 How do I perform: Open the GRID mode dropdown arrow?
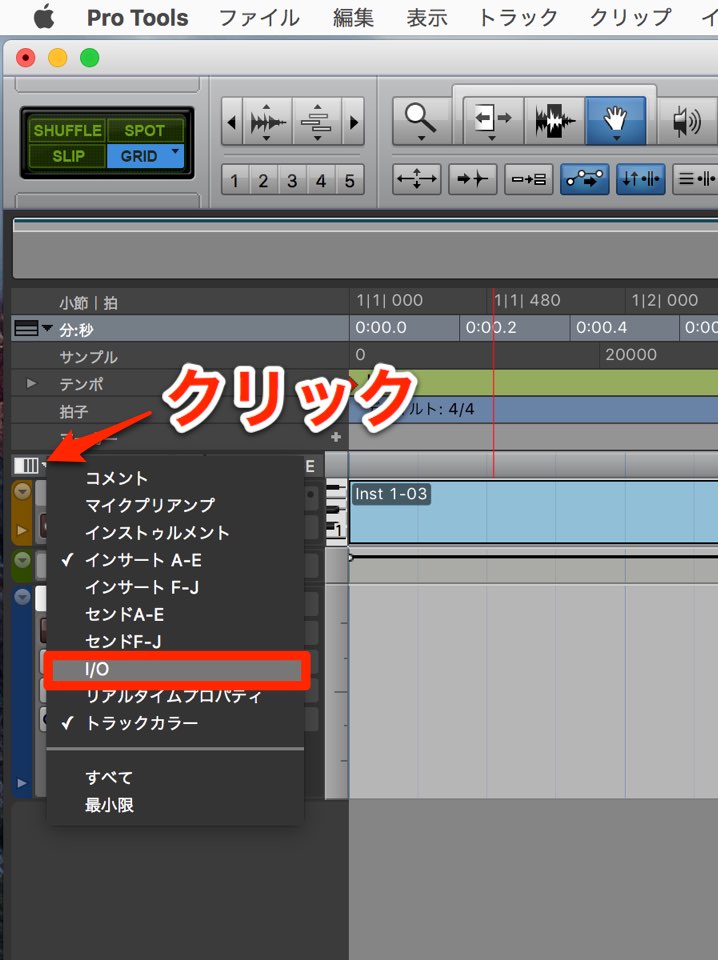point(176,151)
